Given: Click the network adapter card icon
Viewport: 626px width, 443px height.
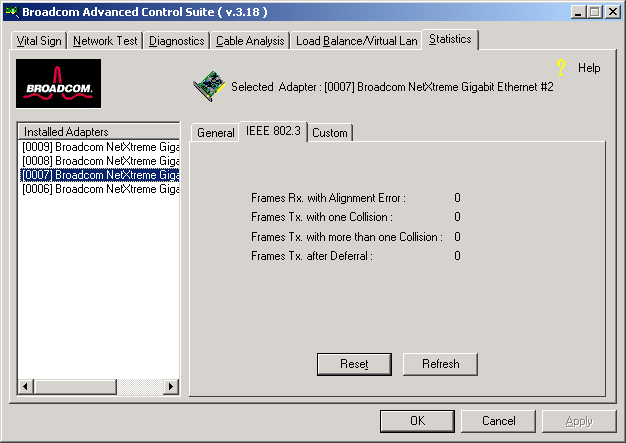Looking at the screenshot, I should pyautogui.click(x=209, y=86).
